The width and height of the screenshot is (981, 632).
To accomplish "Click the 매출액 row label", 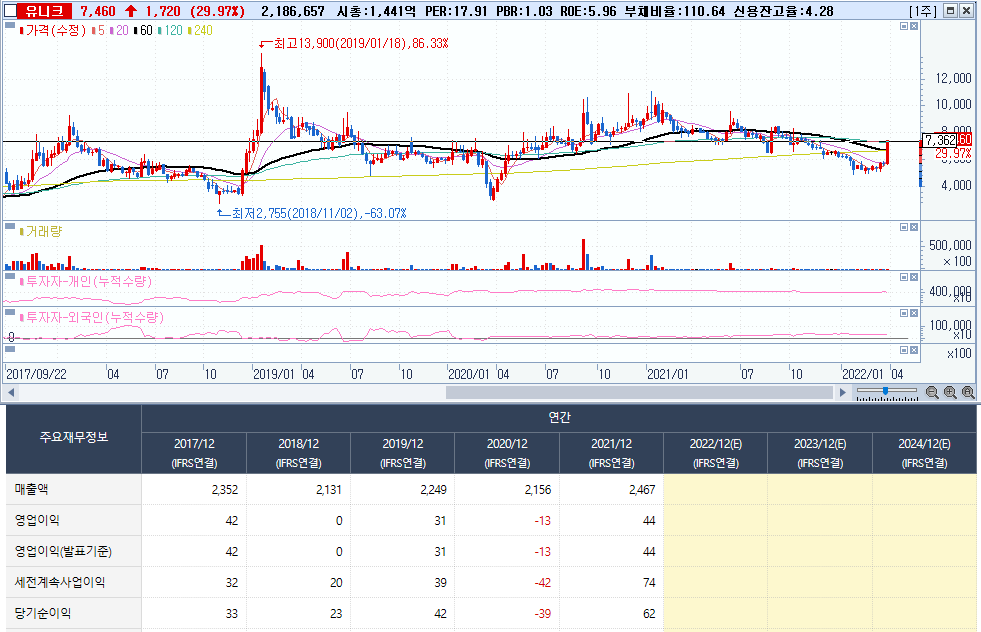I will (31, 489).
